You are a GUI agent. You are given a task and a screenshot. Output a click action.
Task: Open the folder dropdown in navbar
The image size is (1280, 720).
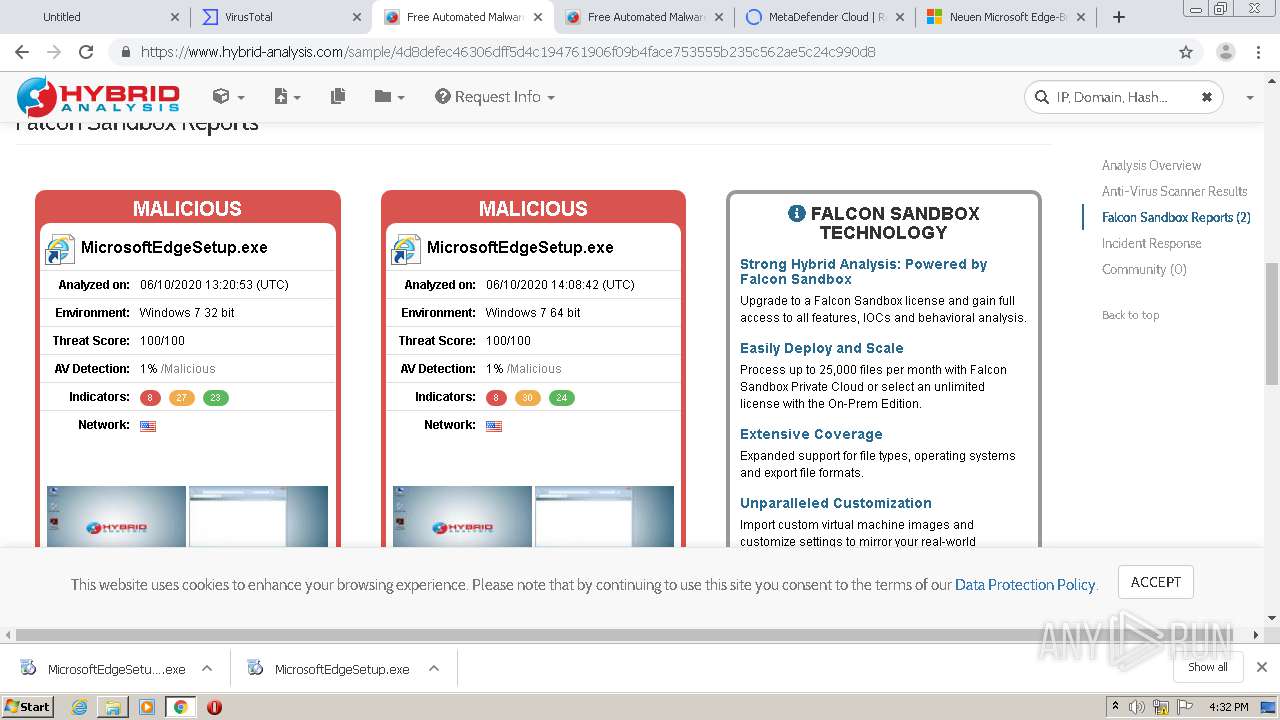point(389,97)
